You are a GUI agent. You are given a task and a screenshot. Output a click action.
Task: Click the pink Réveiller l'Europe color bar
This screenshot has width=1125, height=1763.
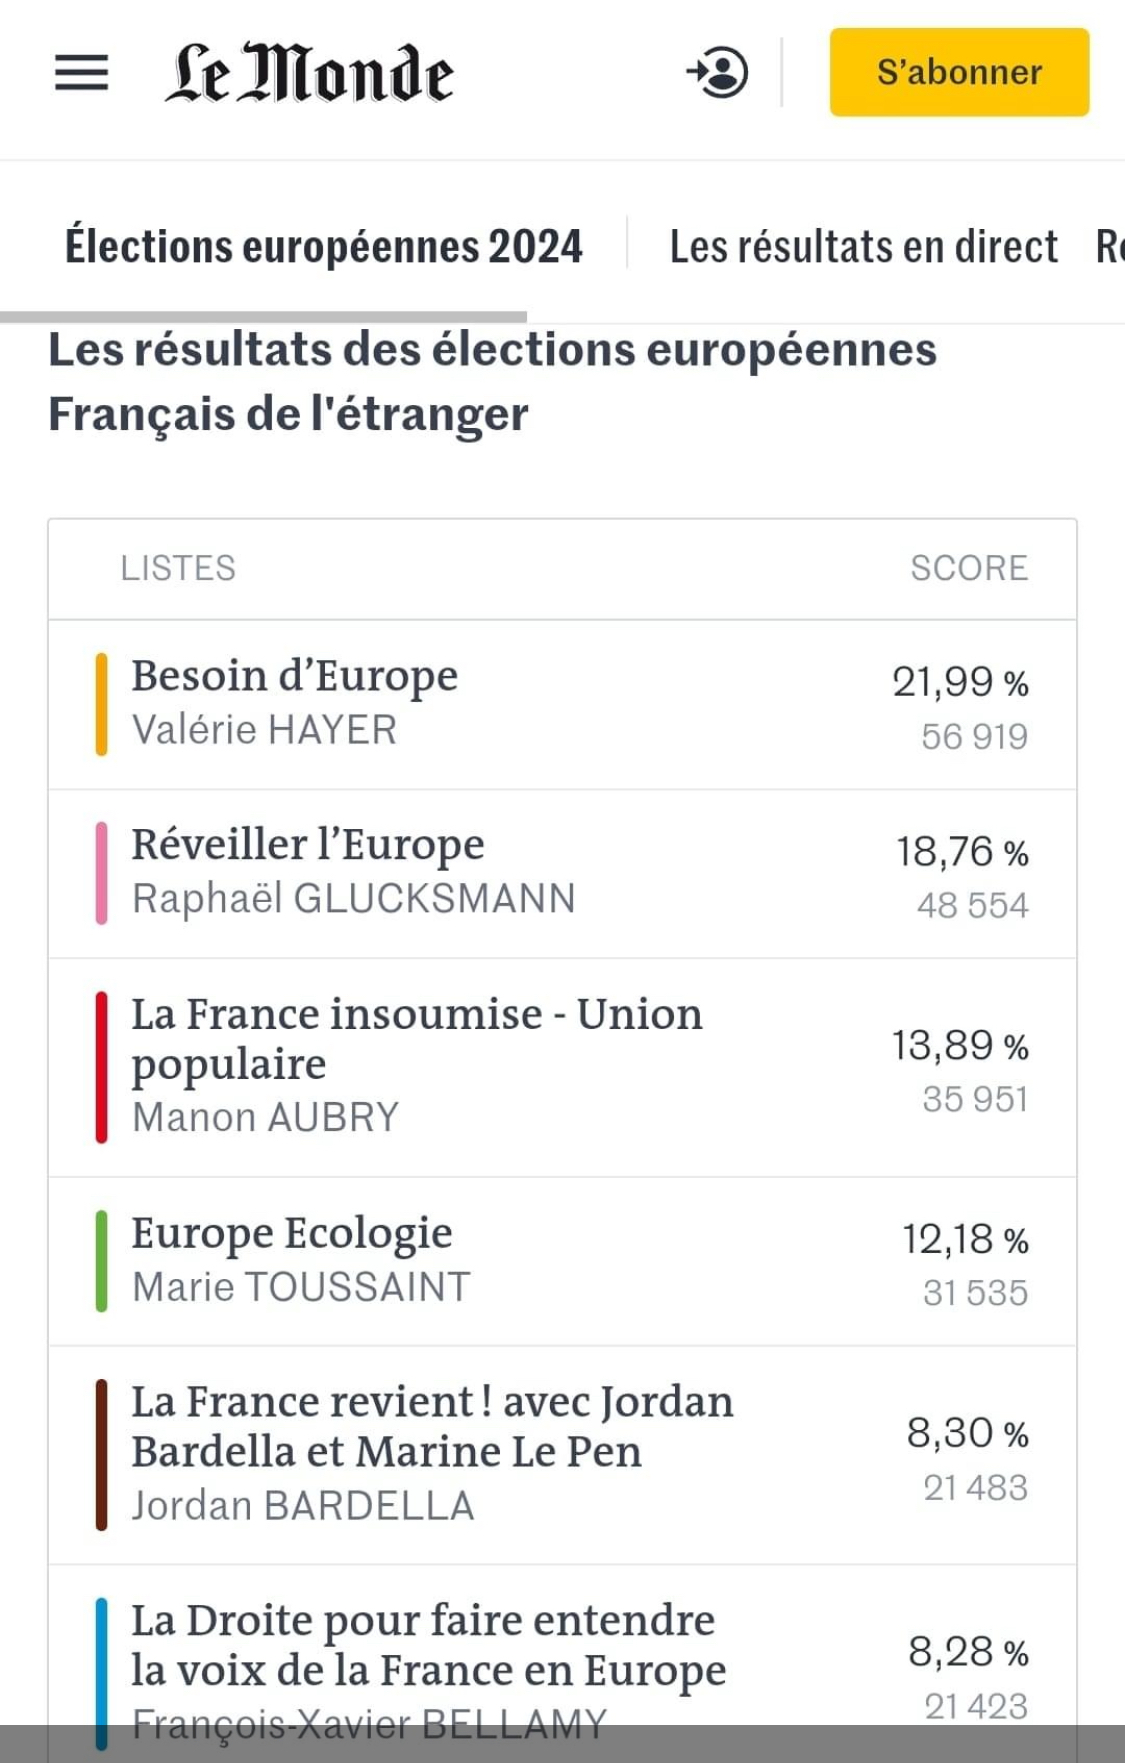(x=101, y=873)
